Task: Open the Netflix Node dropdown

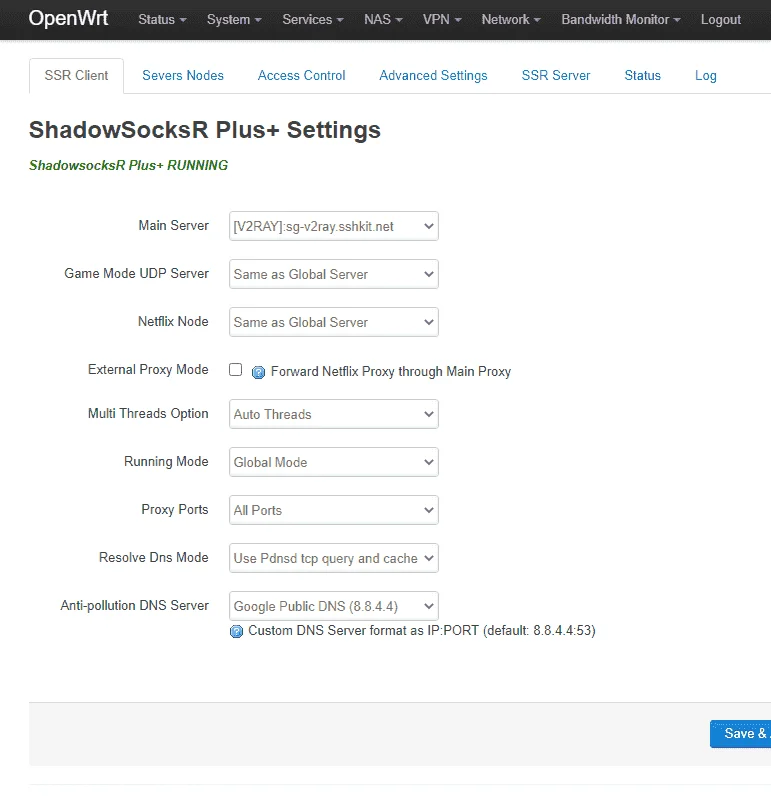Action: [x=334, y=322]
